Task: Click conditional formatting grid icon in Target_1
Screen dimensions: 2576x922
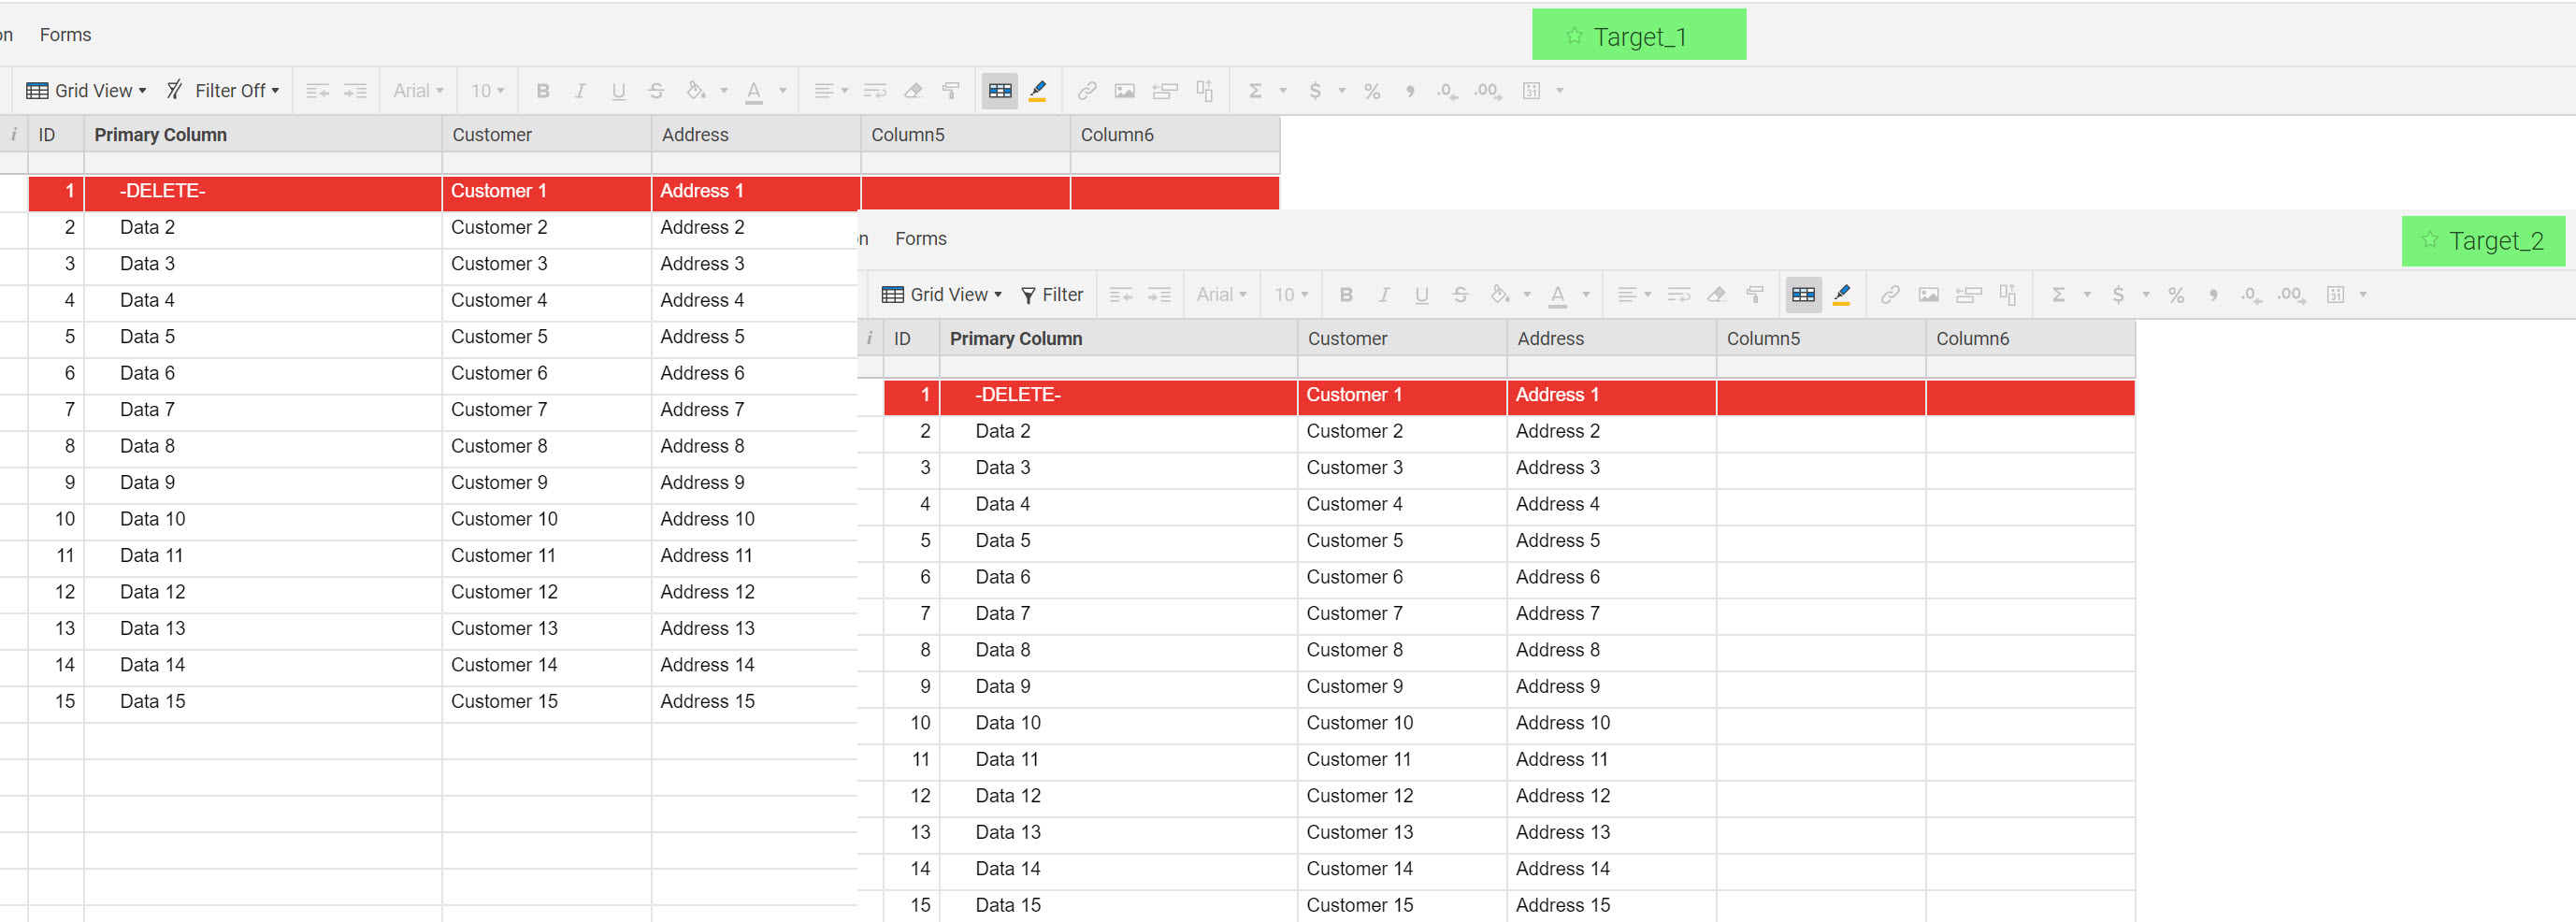Action: point(1000,91)
